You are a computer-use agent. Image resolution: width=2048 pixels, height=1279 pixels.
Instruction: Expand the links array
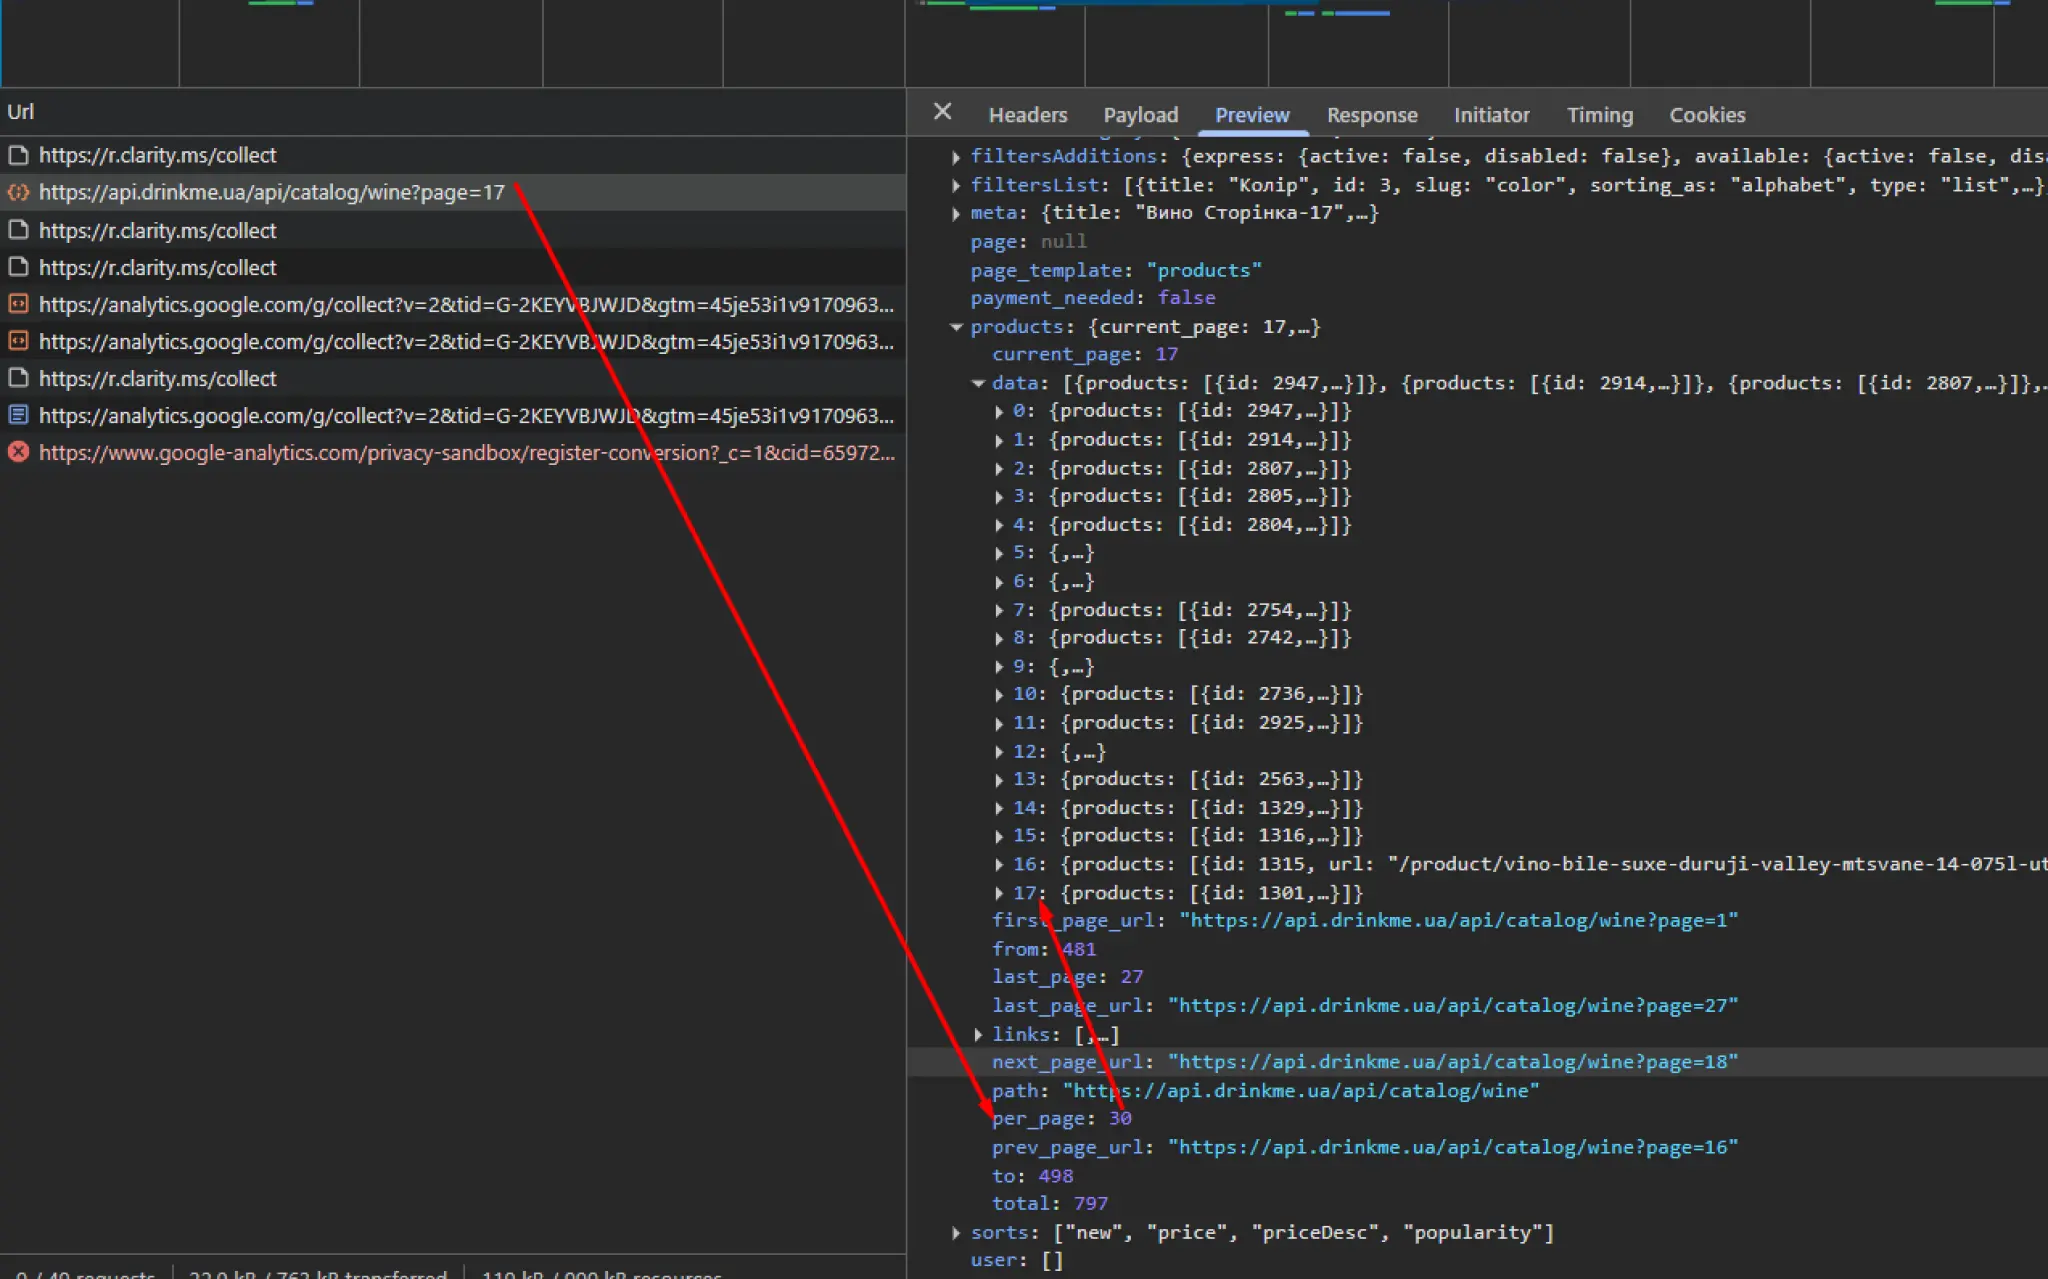[x=978, y=1035]
